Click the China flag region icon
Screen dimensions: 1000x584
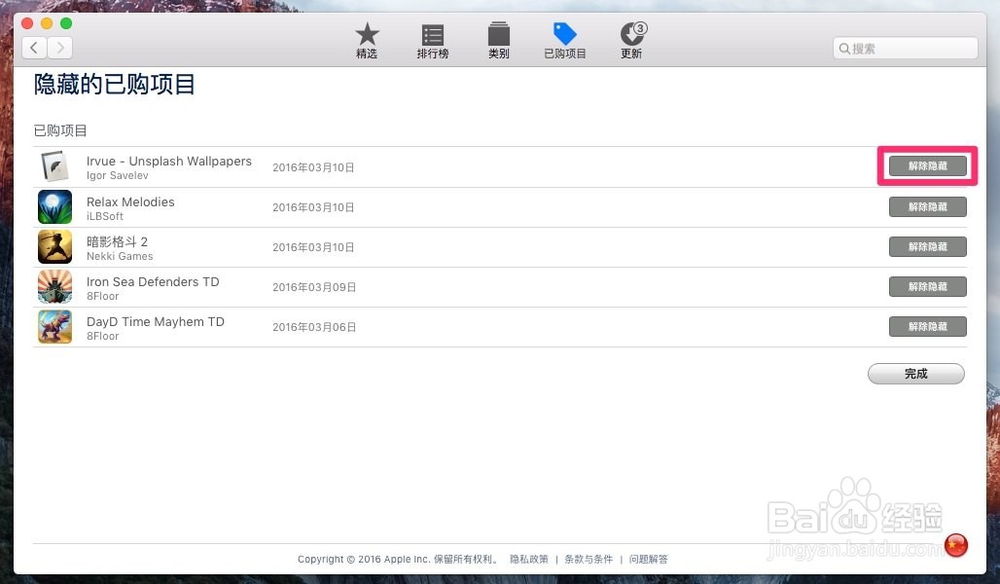point(956,545)
